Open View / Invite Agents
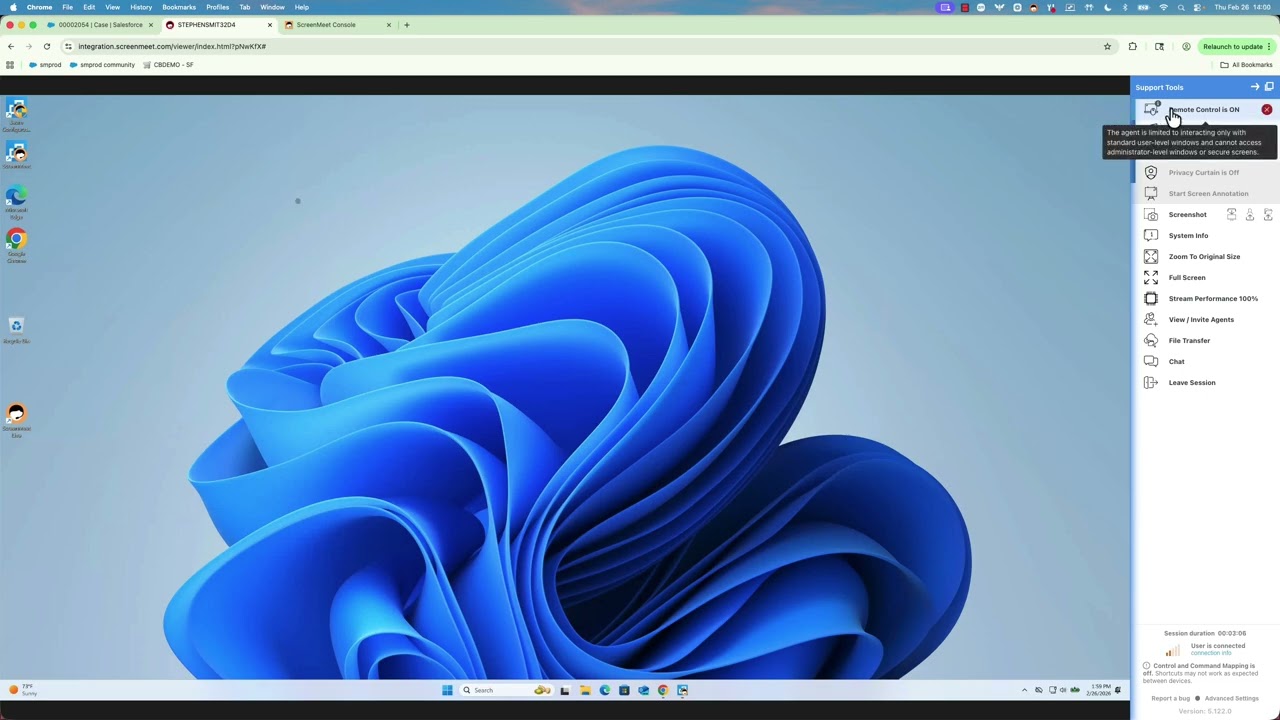The width and height of the screenshot is (1280, 720). click(x=1201, y=319)
